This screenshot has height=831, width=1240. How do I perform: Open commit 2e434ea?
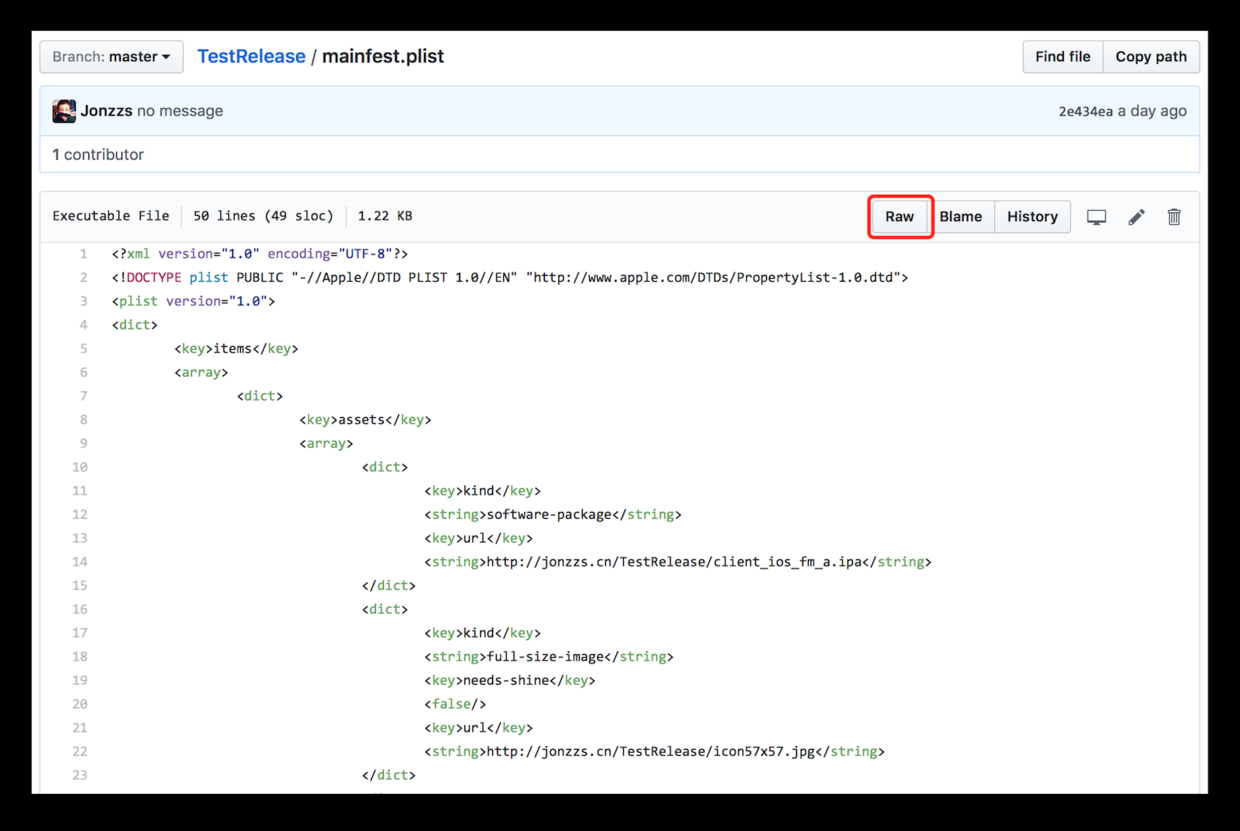coord(1085,111)
